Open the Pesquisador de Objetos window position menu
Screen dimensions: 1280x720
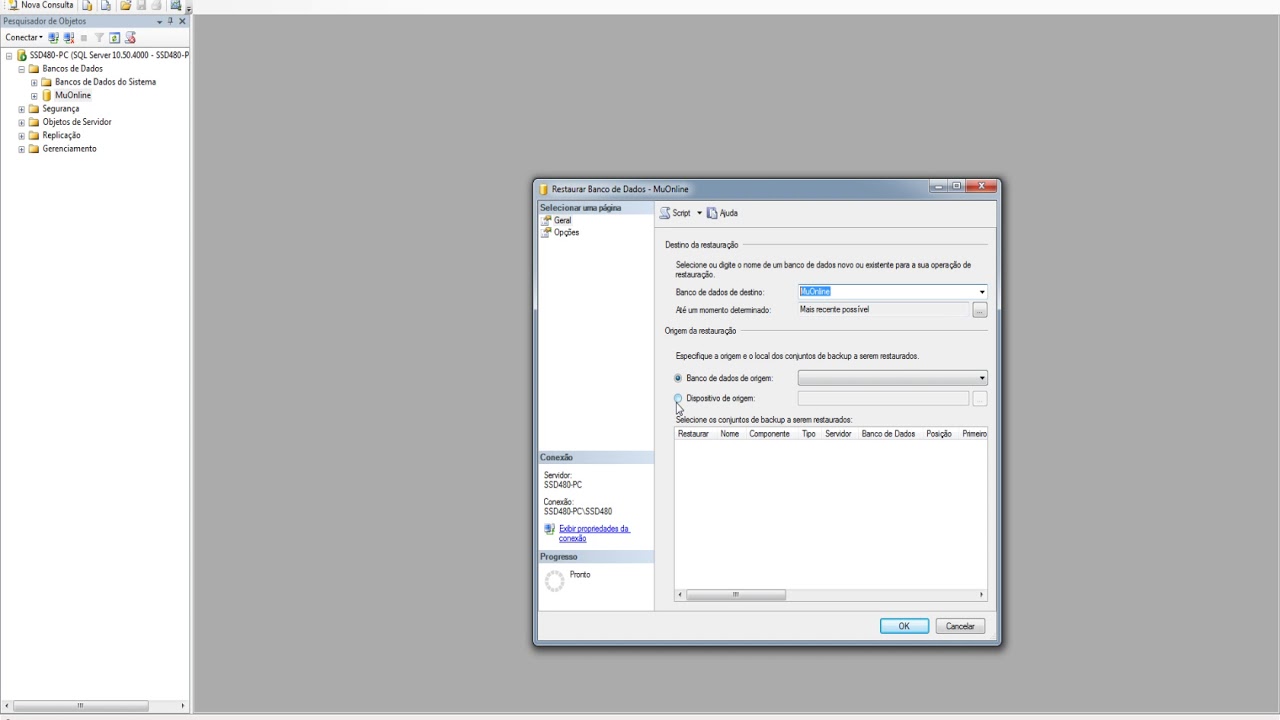pyautogui.click(x=159, y=21)
